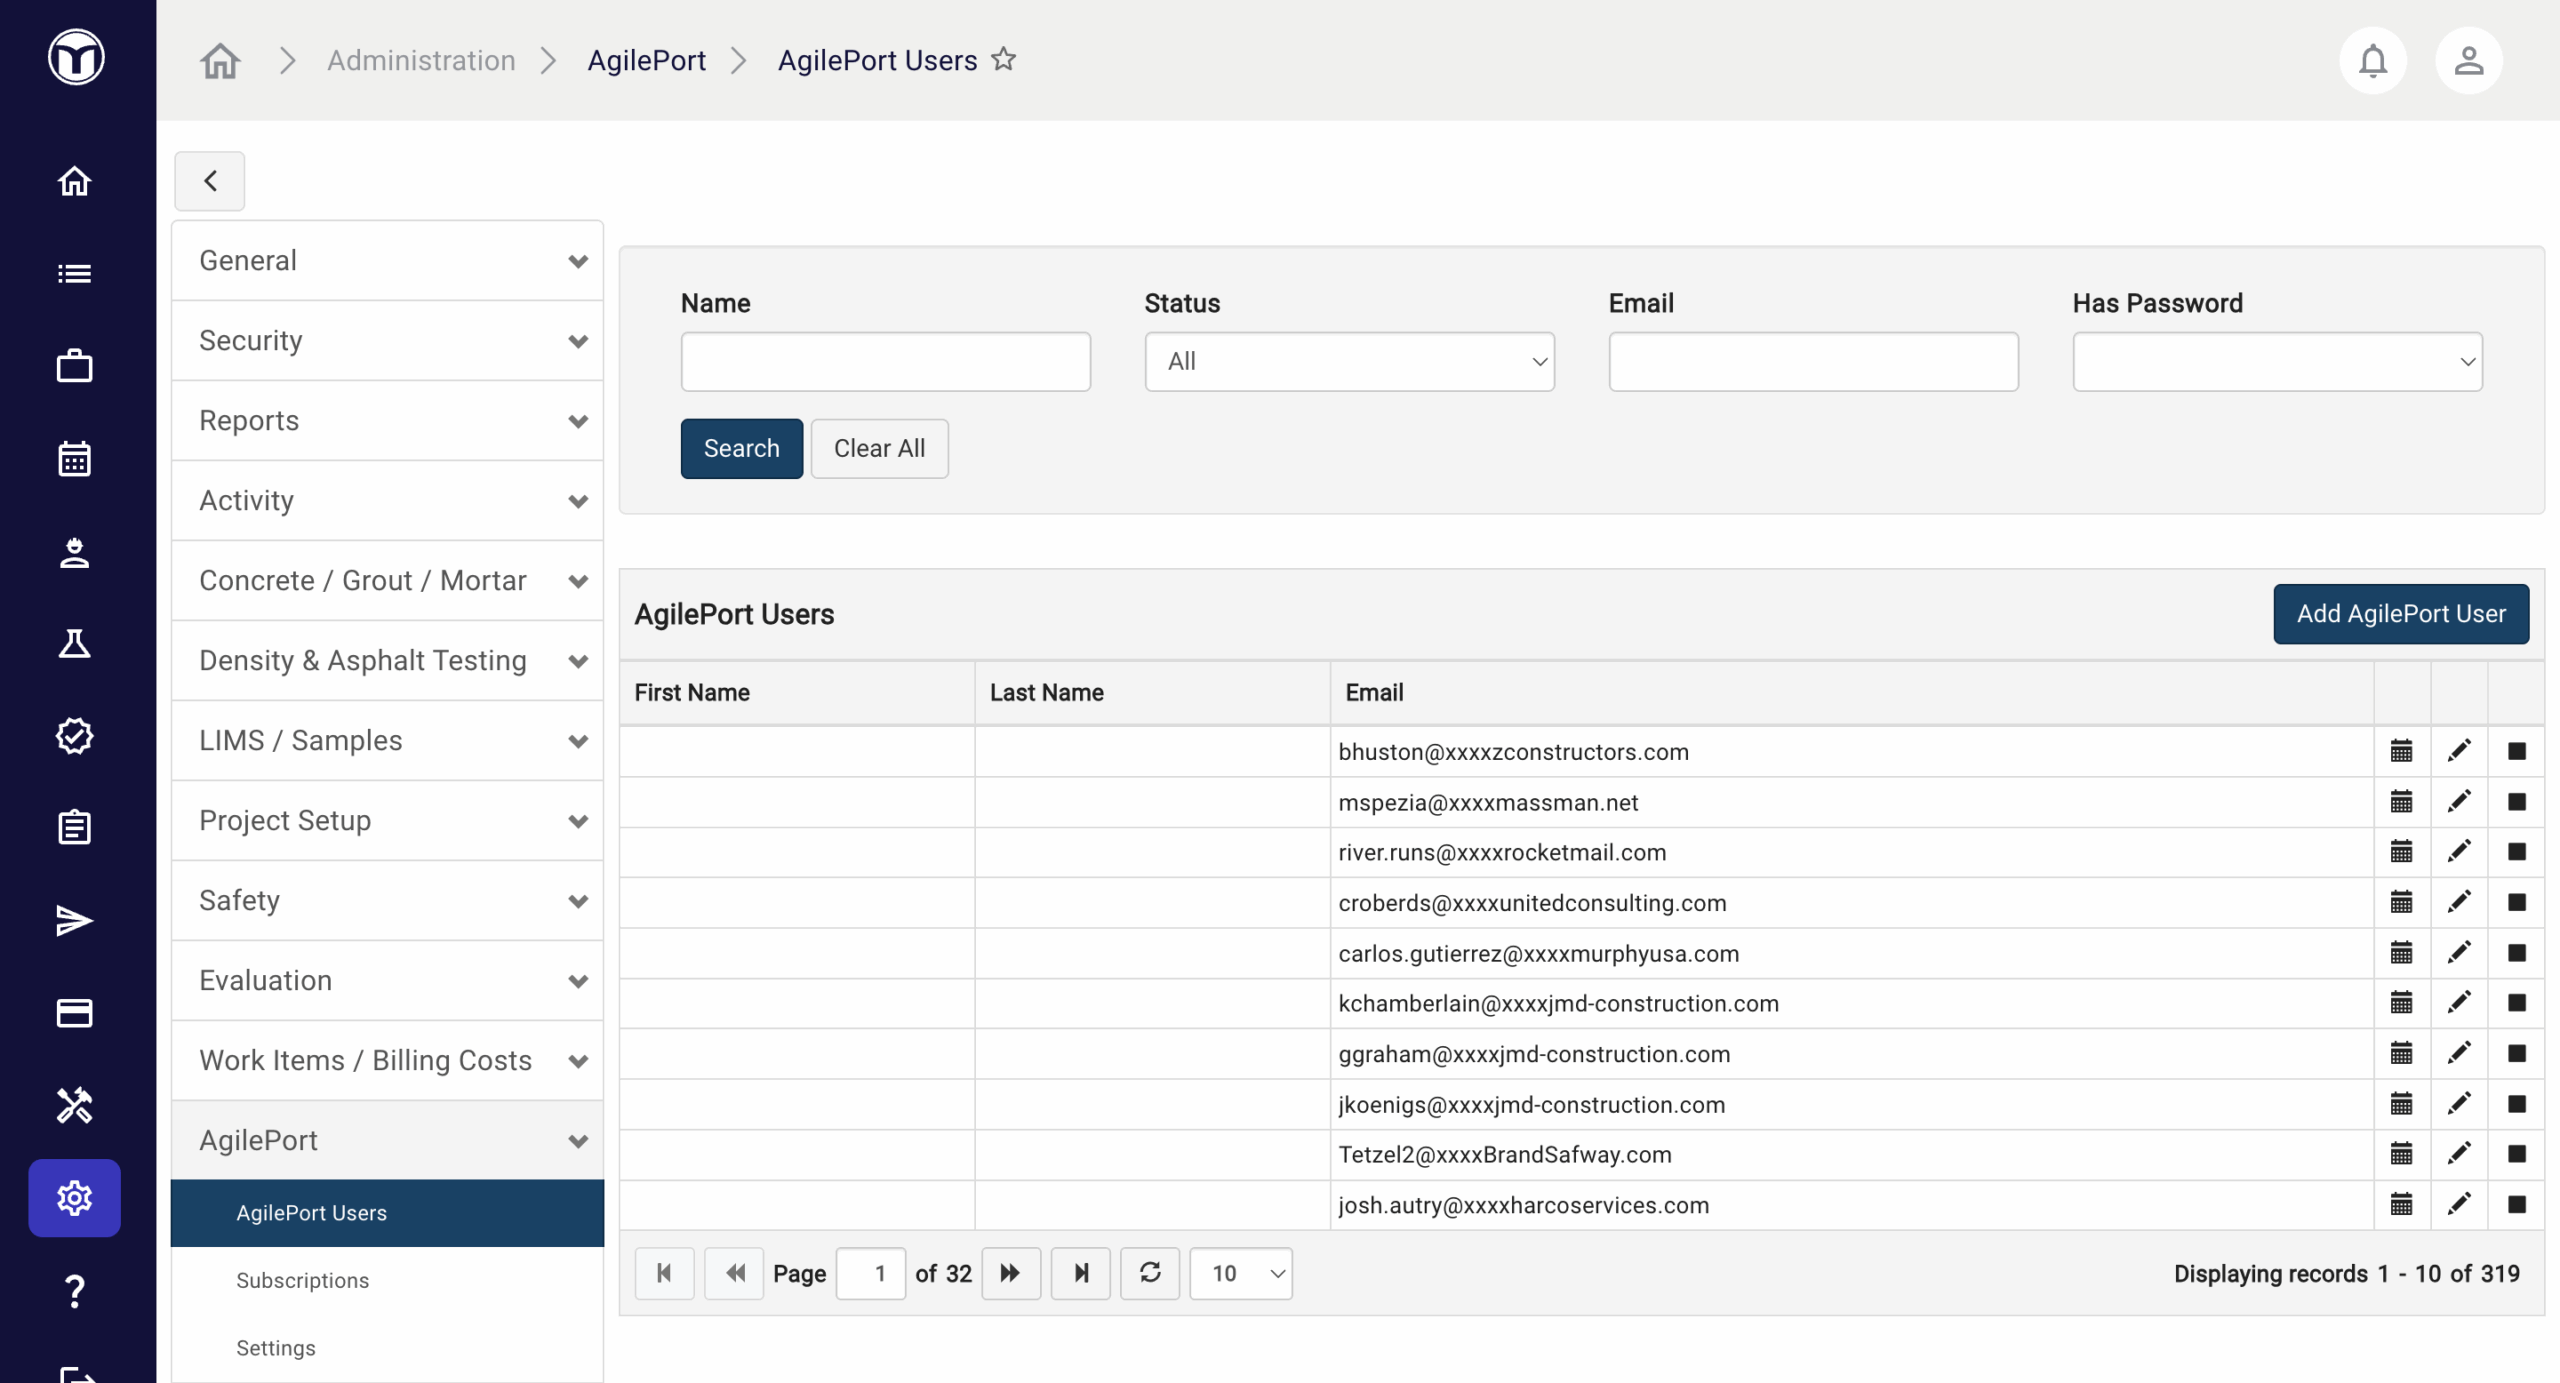The height and width of the screenshot is (1383, 2560).
Task: Expand Concrete / Grout / Mortar section
Action: [x=388, y=581]
